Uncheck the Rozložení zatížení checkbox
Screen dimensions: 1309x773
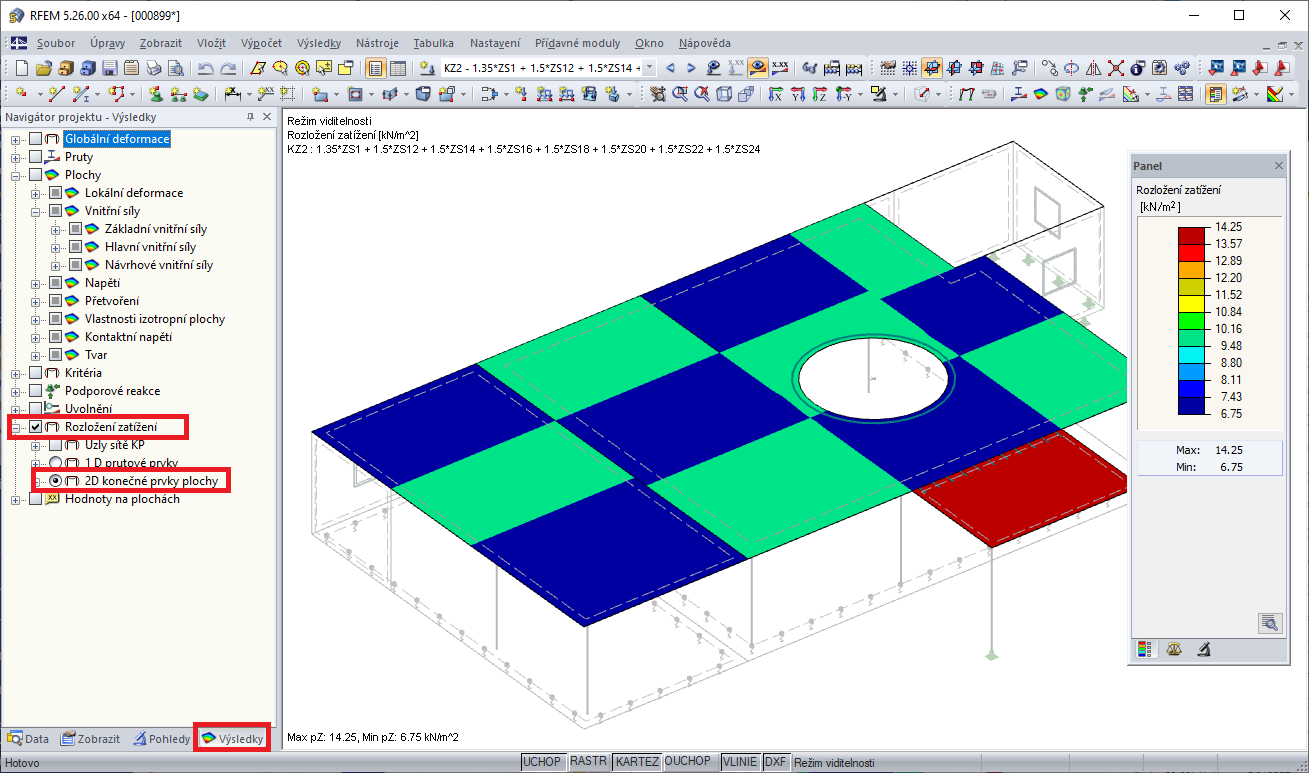[x=36, y=427]
